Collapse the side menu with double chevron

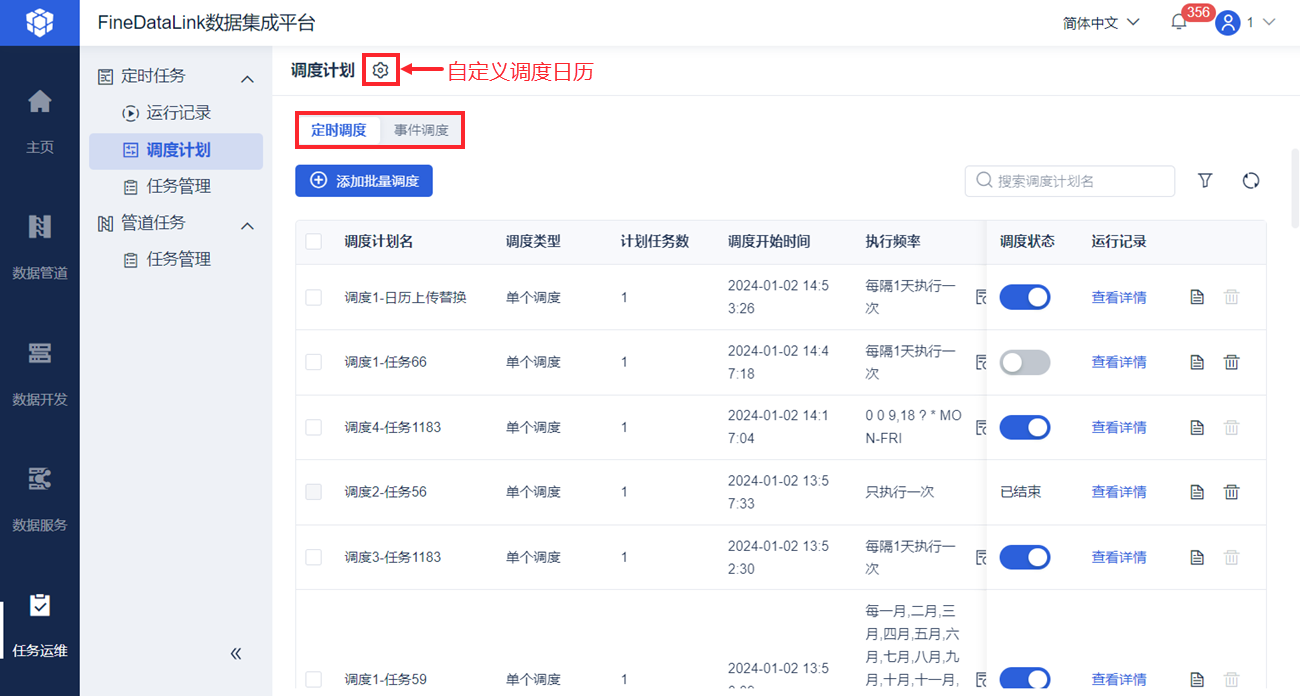click(236, 653)
